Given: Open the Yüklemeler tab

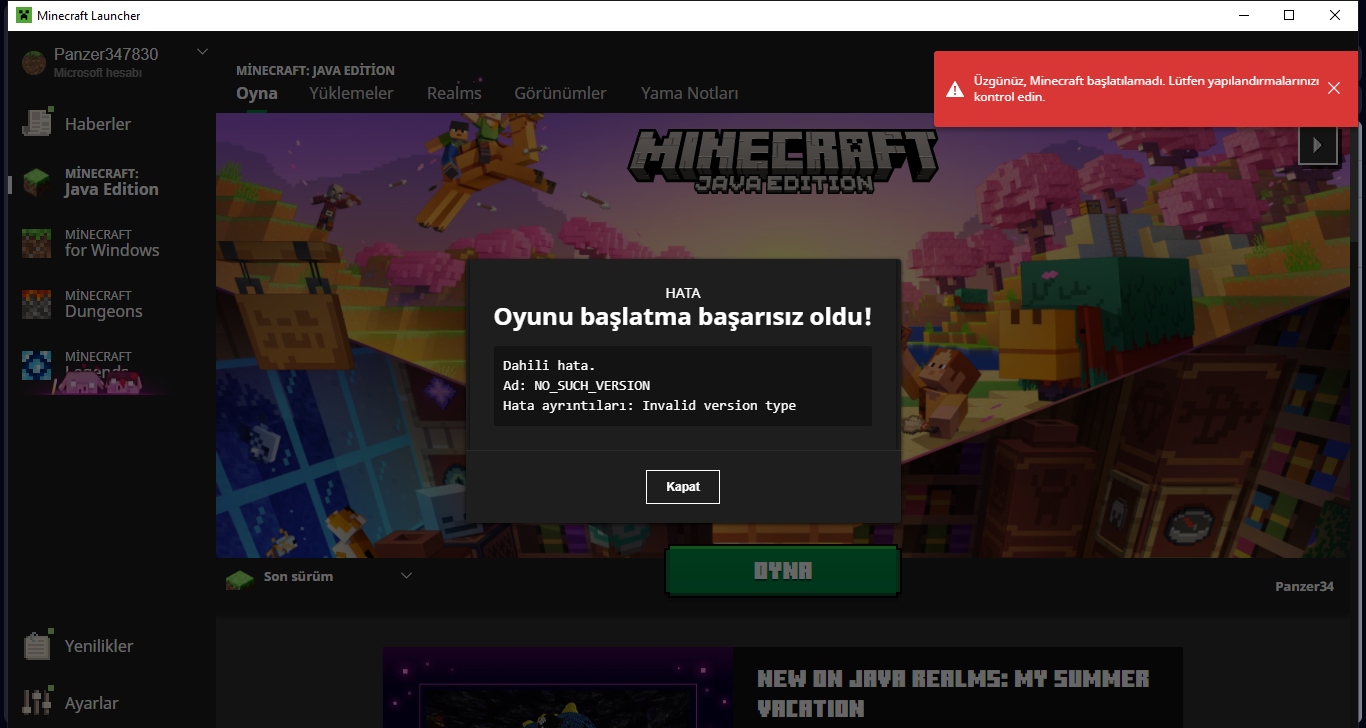Looking at the screenshot, I should click(351, 93).
